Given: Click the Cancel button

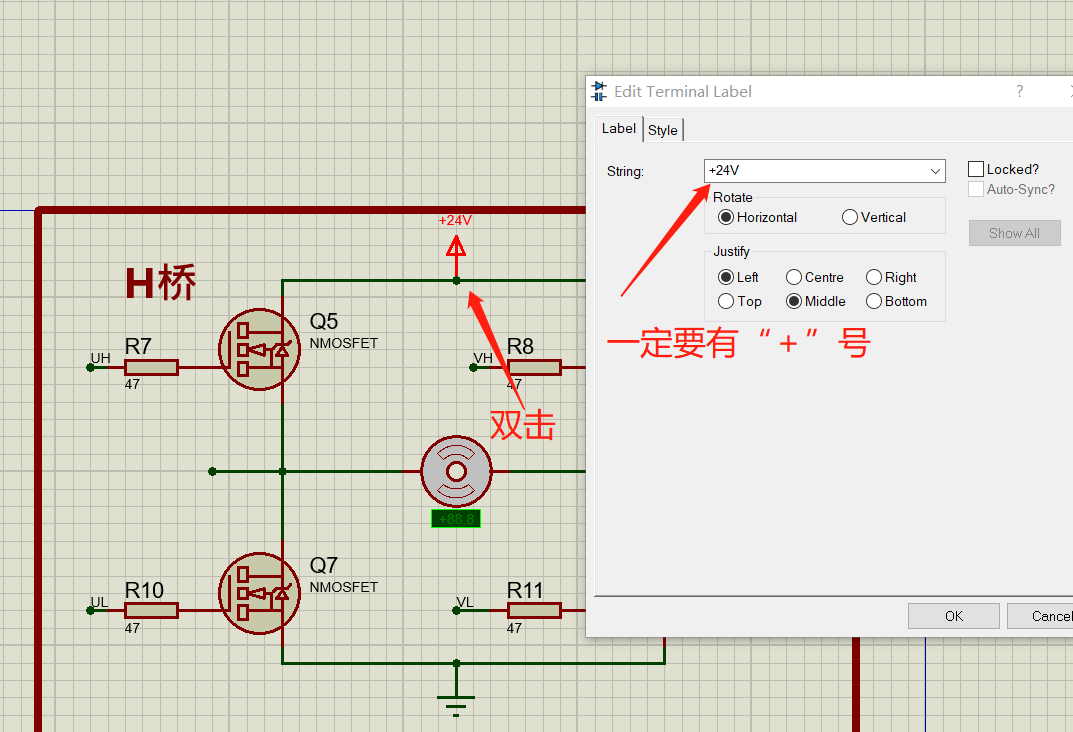Looking at the screenshot, I should click(x=1040, y=616).
